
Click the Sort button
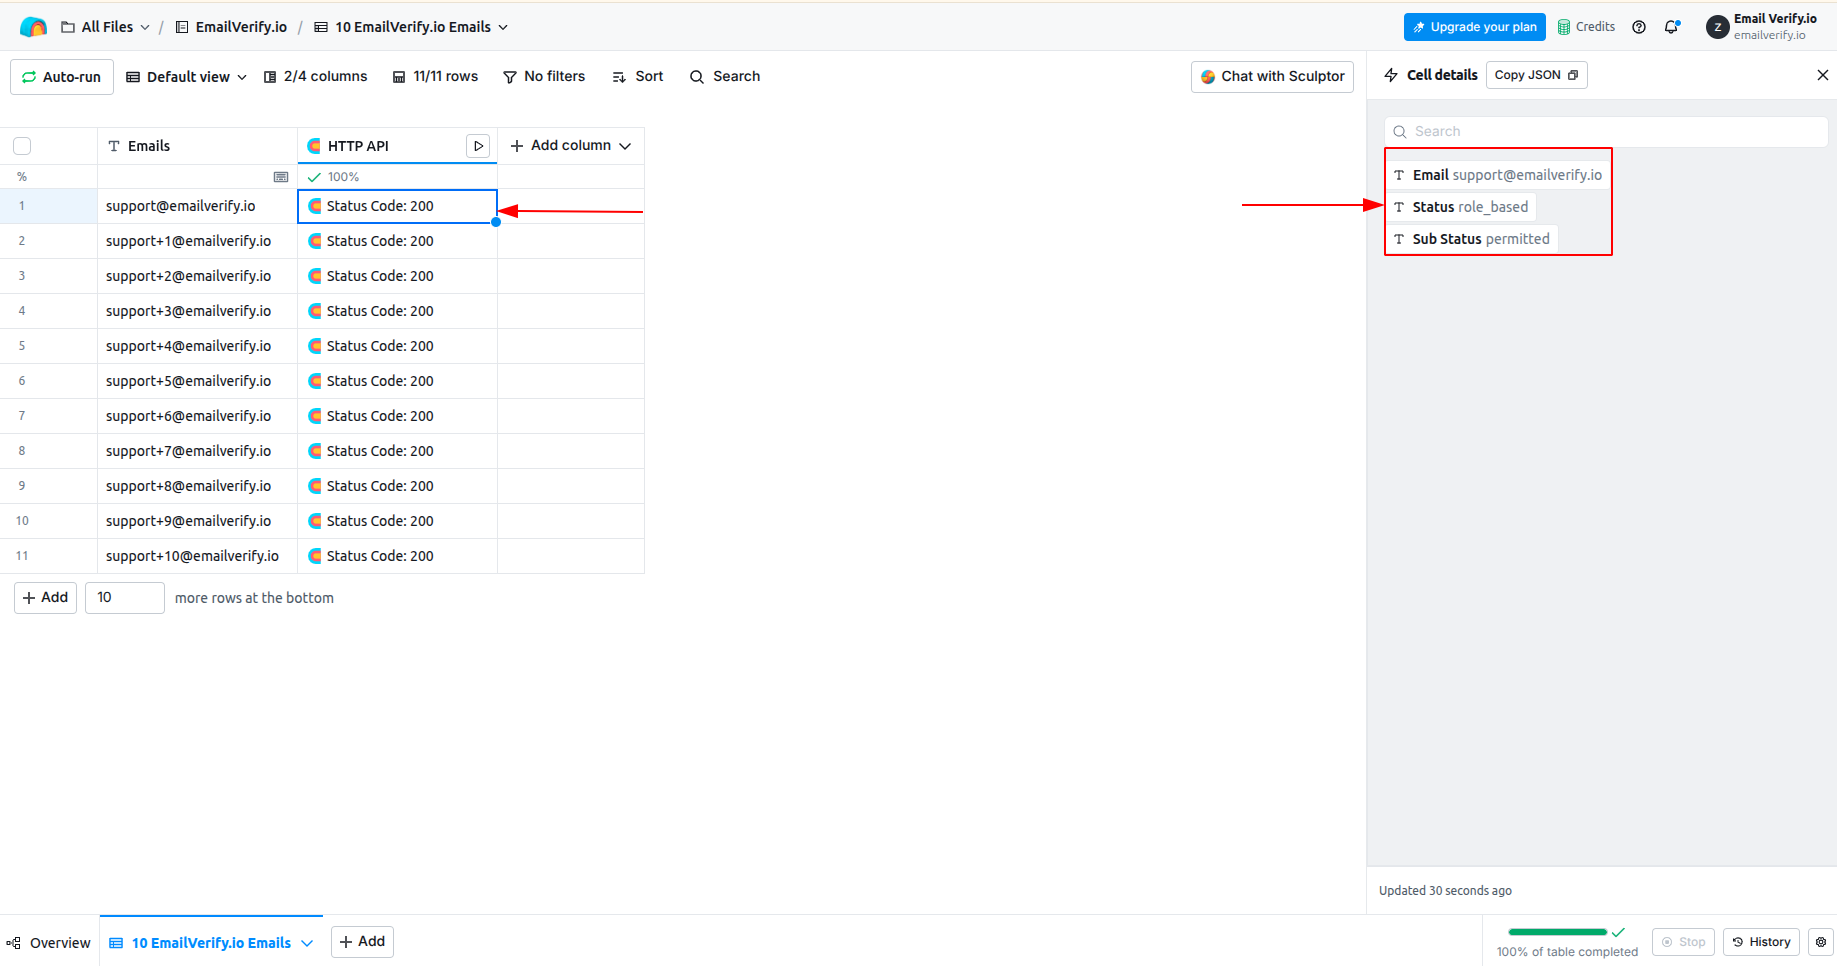click(637, 77)
